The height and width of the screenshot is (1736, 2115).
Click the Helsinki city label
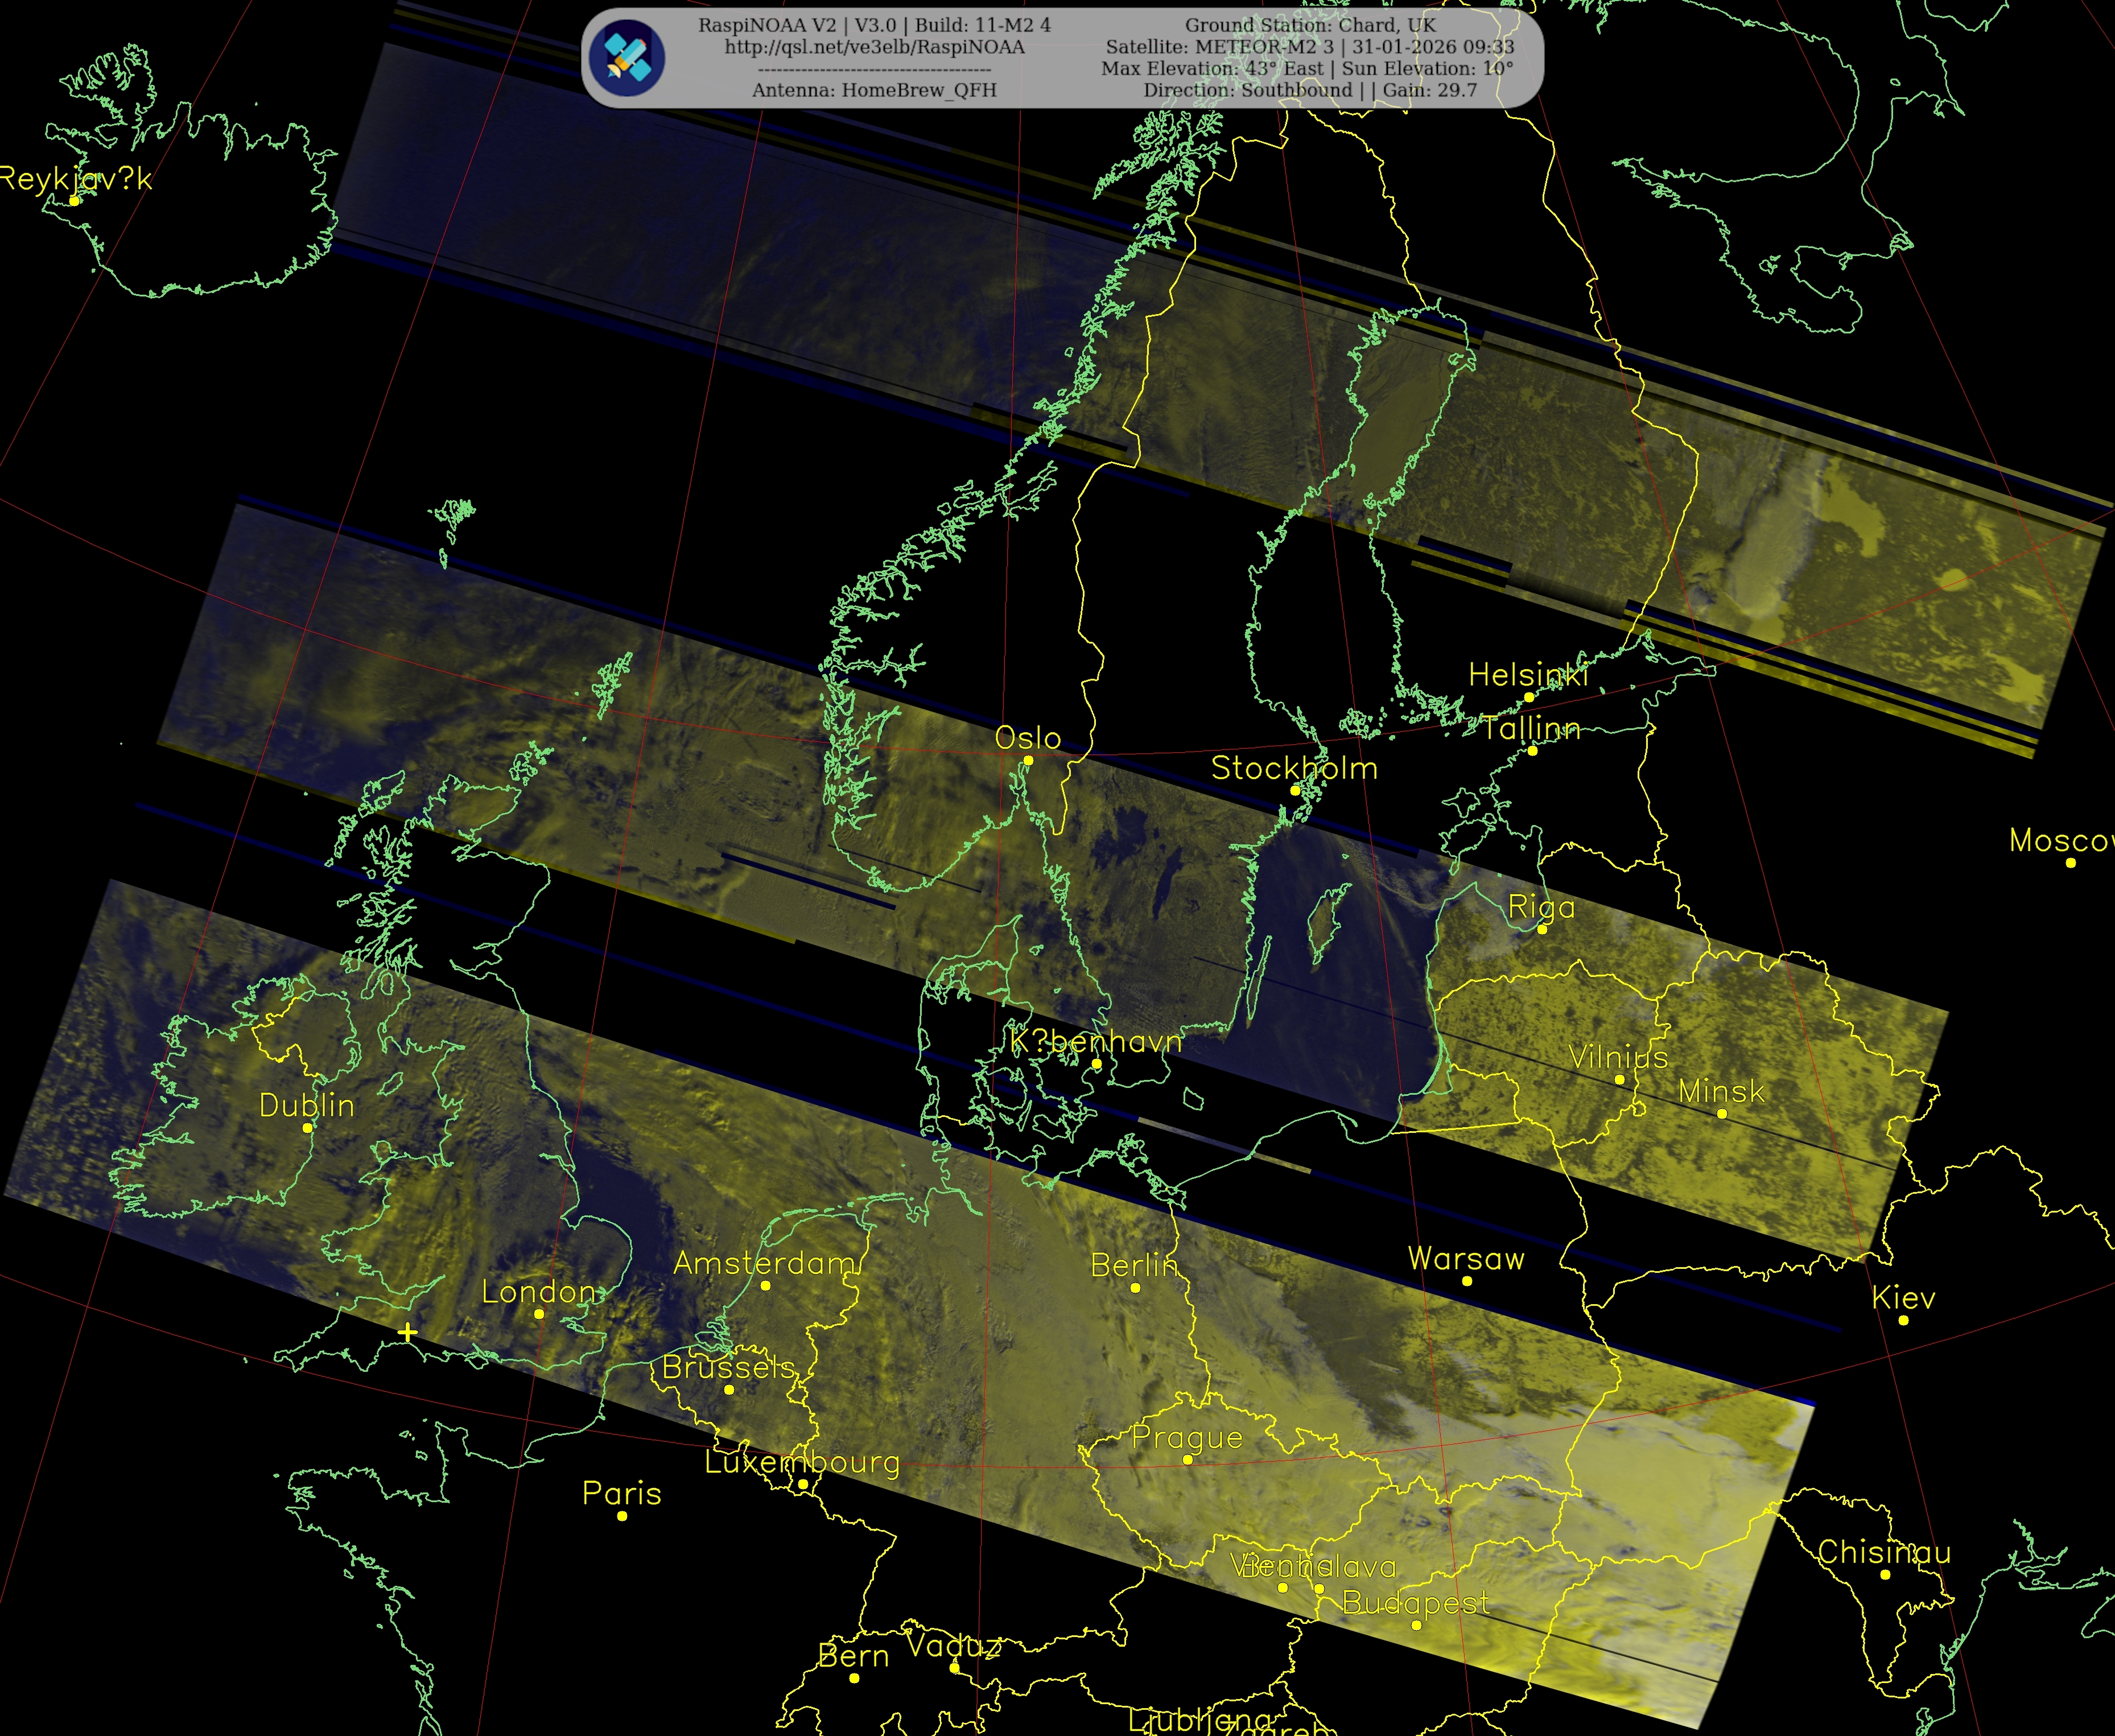point(1528,675)
